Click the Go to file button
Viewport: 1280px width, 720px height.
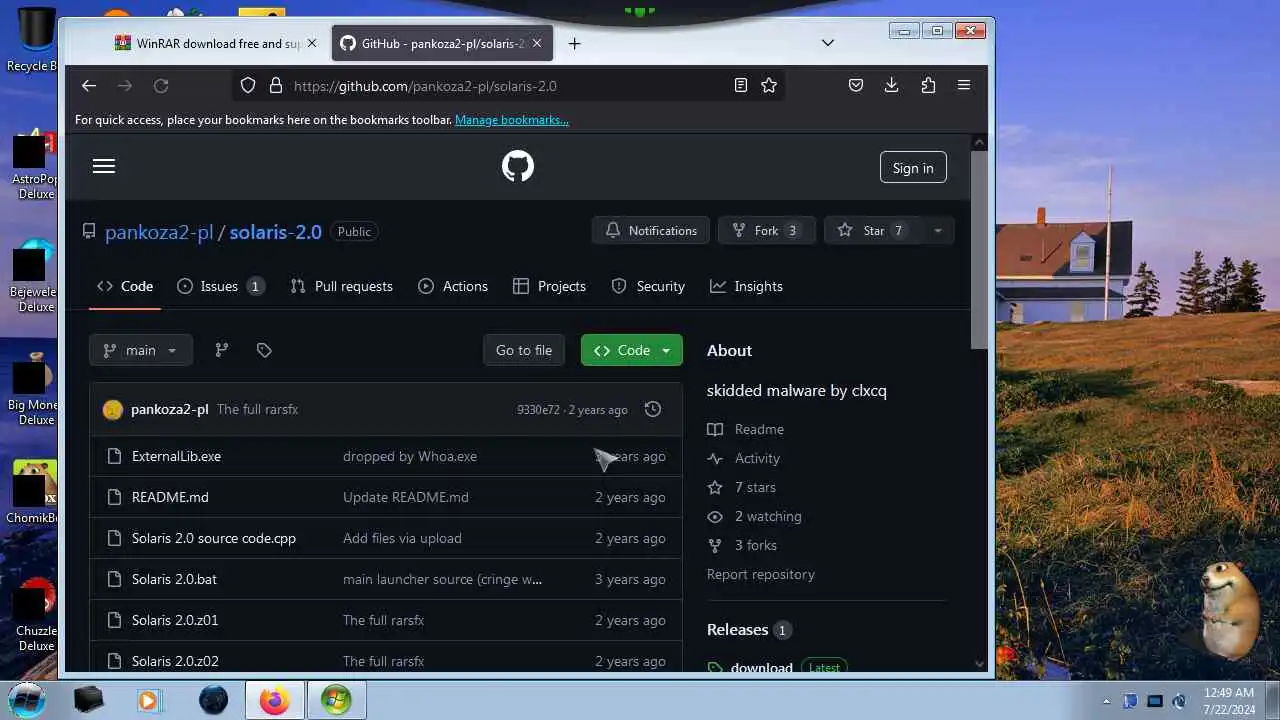tap(524, 350)
